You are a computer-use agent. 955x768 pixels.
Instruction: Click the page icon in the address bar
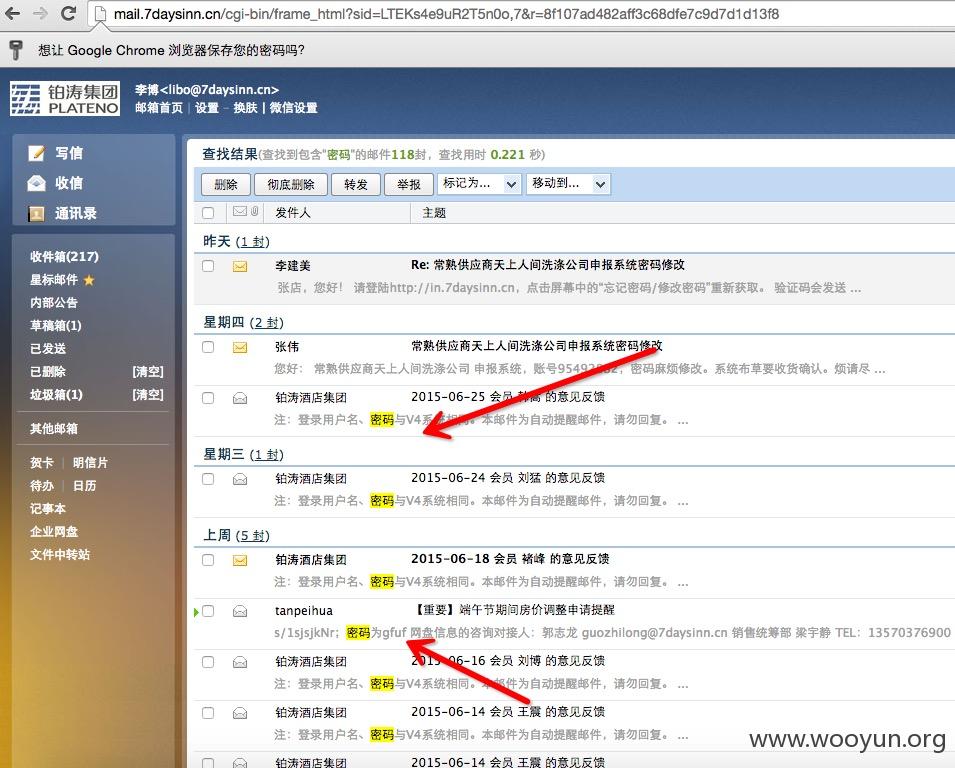[100, 14]
